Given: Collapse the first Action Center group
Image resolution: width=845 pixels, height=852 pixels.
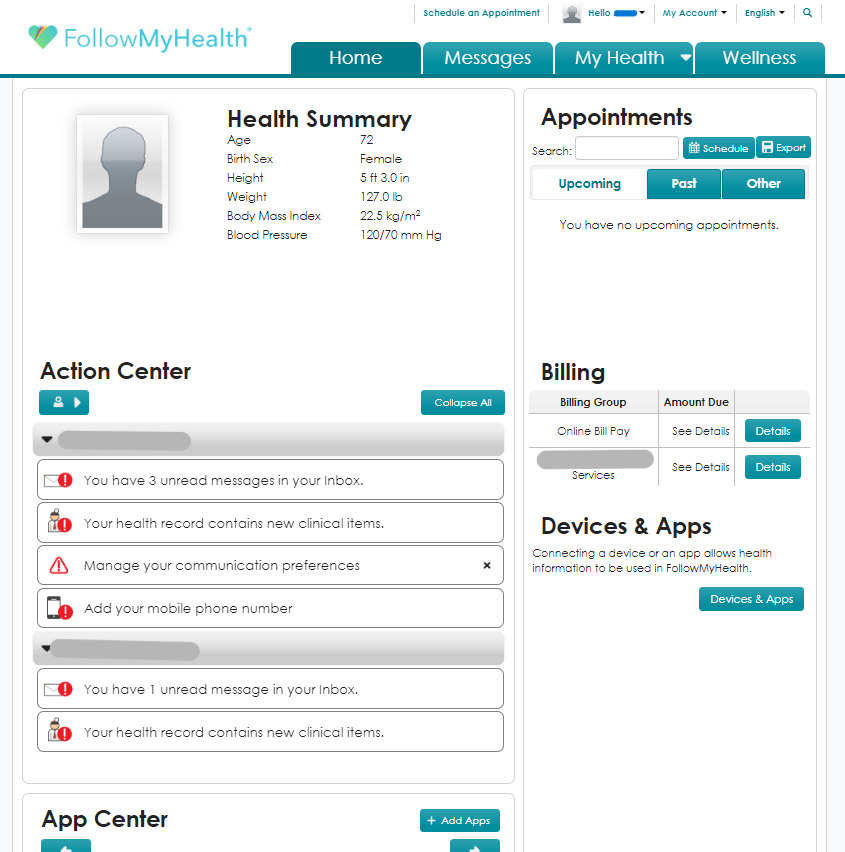Looking at the screenshot, I should coord(47,439).
